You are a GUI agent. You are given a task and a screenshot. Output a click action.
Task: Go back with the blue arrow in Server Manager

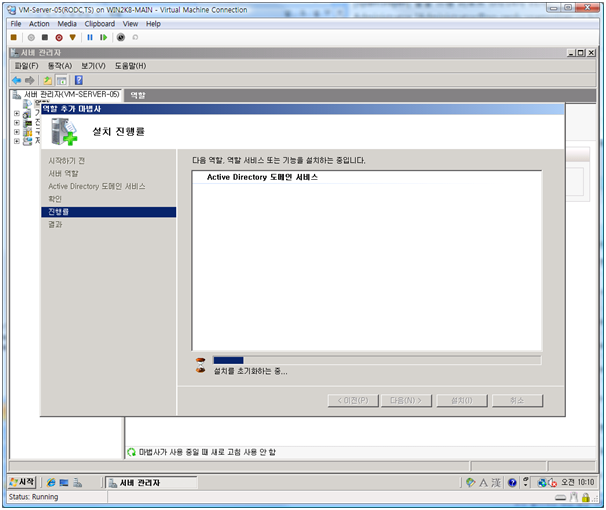coord(17,80)
